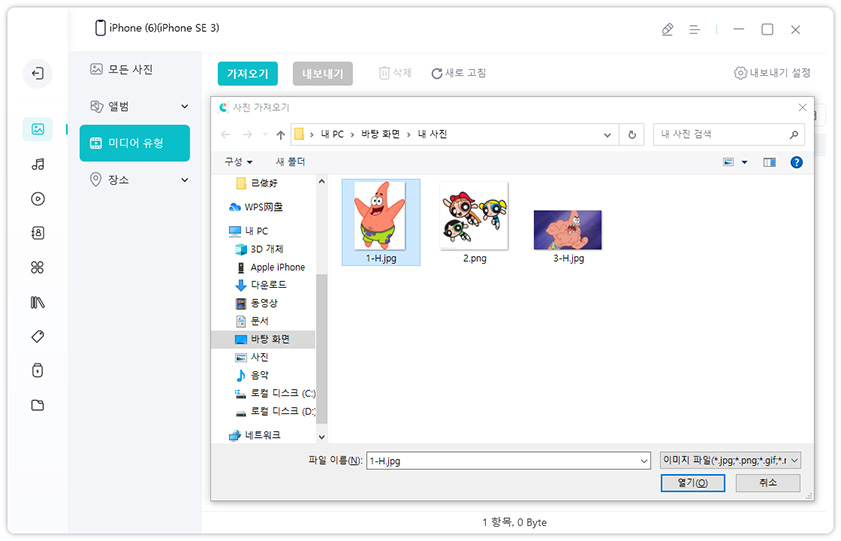The width and height of the screenshot is (841, 541).
Task: Select 로컬 디스크 (C:) in tree
Action: 275,393
